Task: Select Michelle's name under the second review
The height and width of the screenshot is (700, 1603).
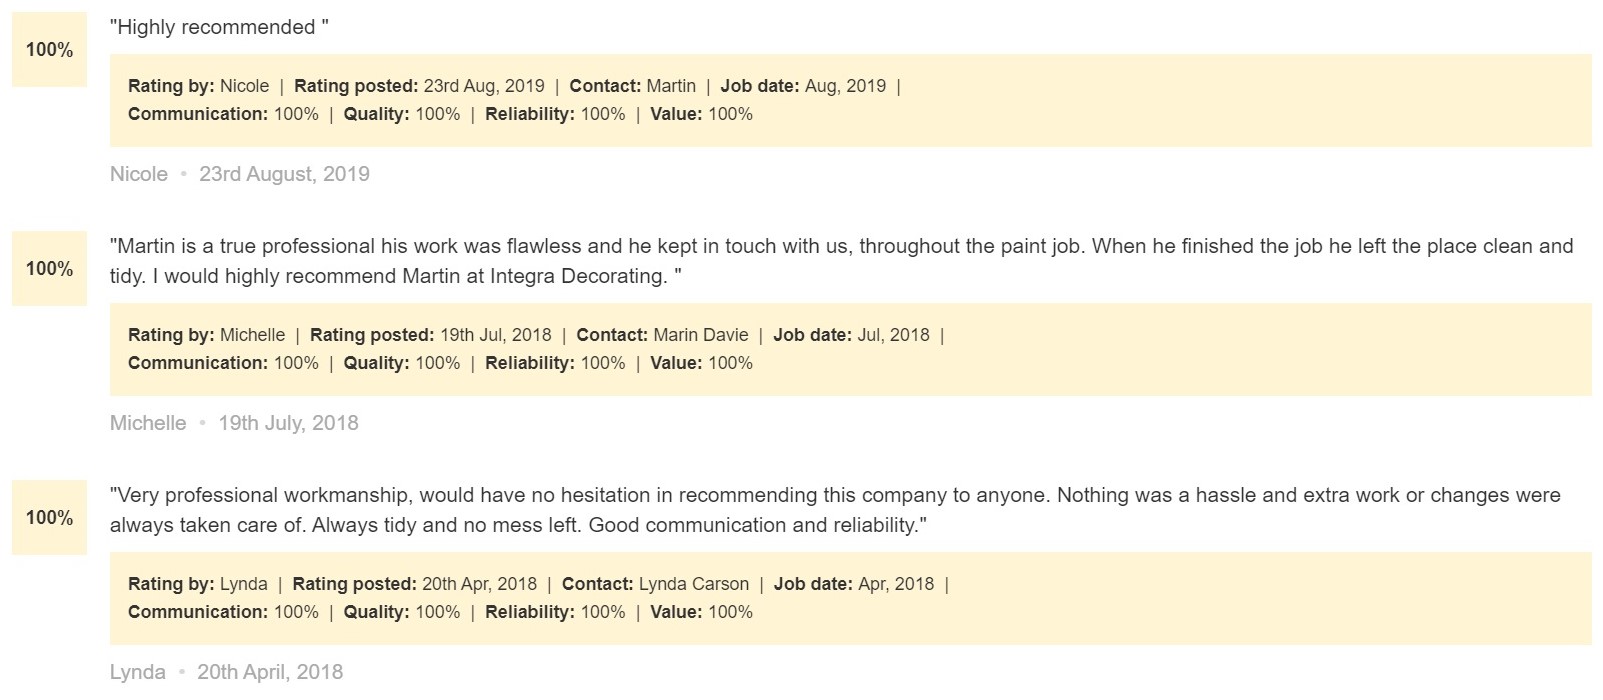Action: [148, 423]
